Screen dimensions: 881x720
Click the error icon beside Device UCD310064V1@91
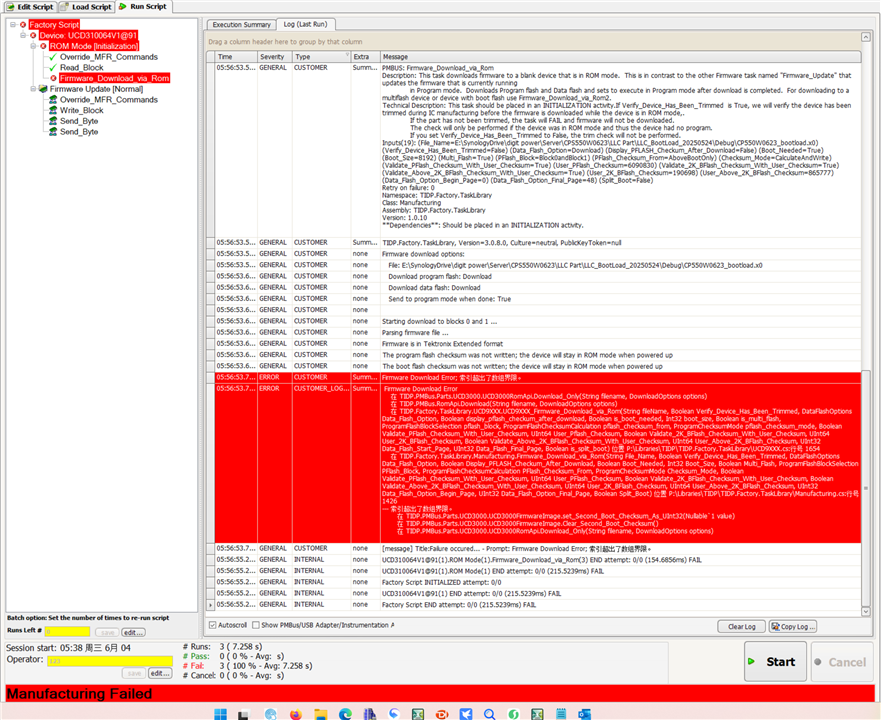(x=33, y=35)
